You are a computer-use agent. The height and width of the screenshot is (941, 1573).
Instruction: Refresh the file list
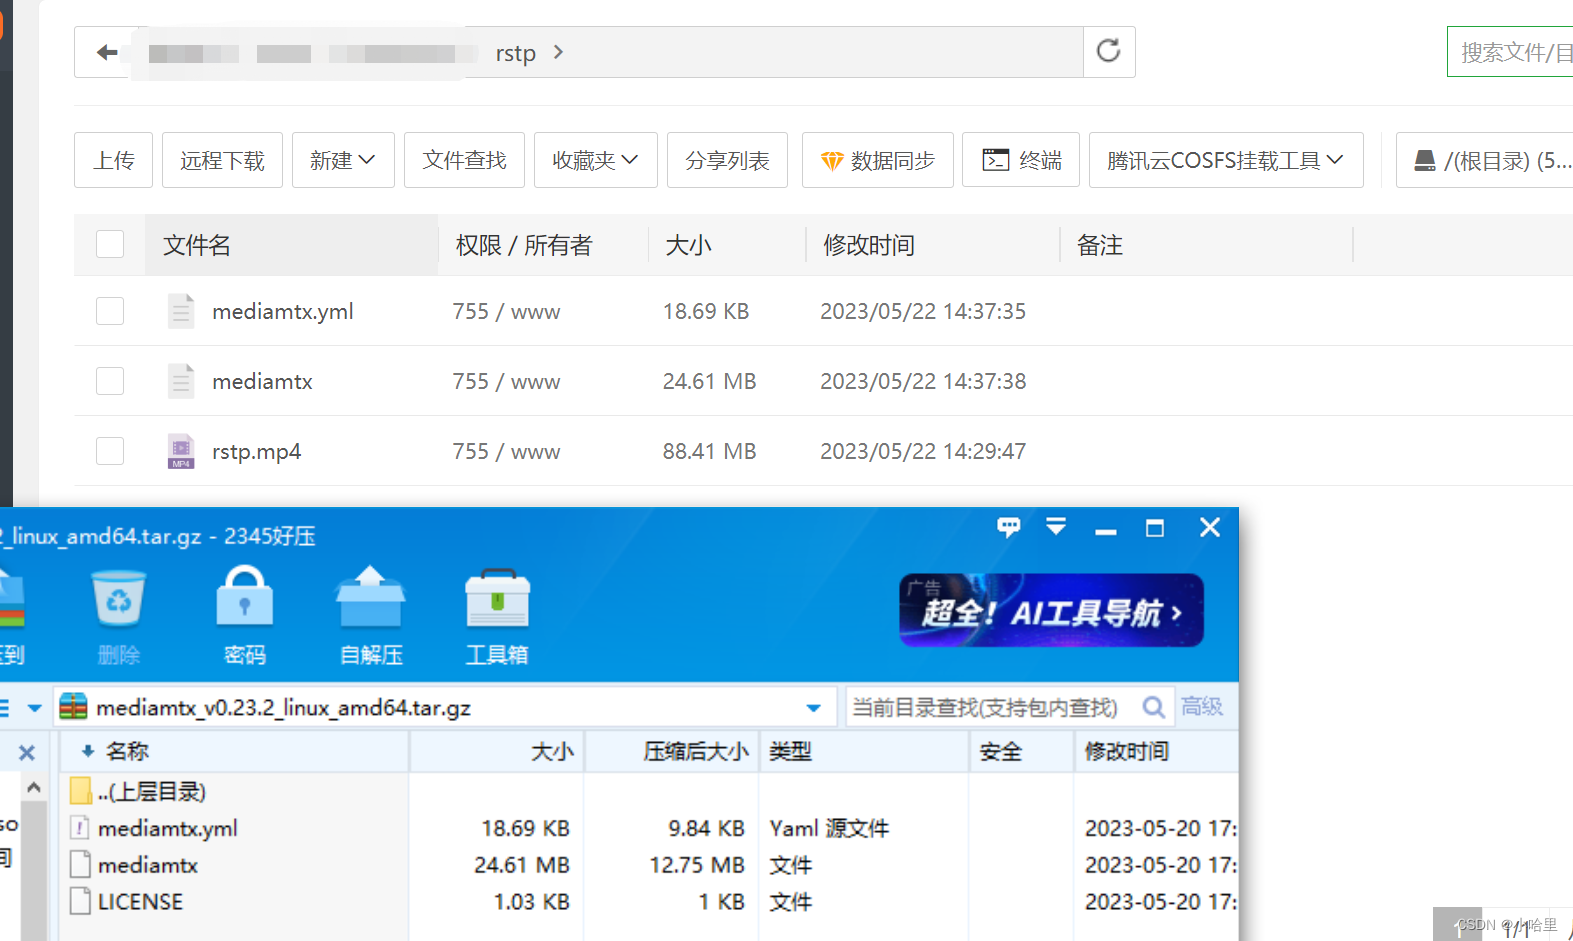(1108, 51)
